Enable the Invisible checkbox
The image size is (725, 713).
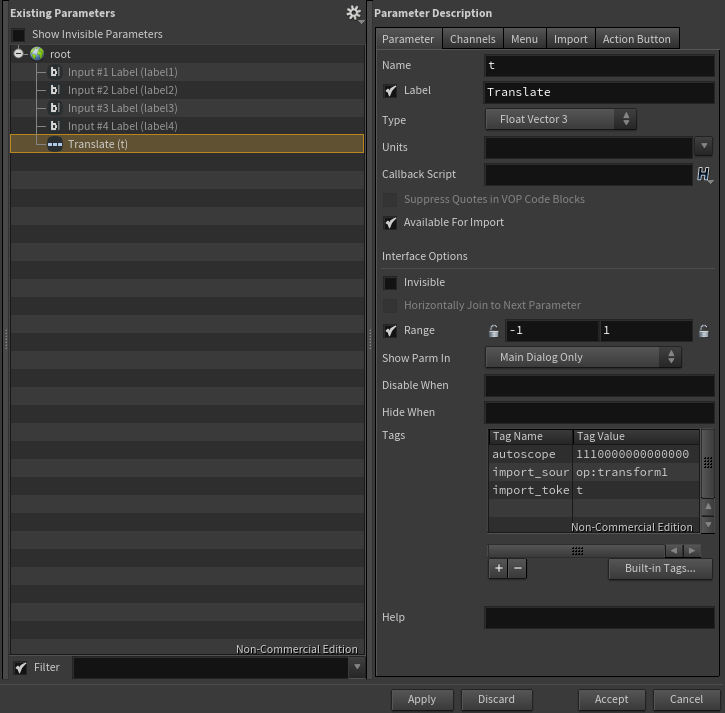(x=390, y=283)
